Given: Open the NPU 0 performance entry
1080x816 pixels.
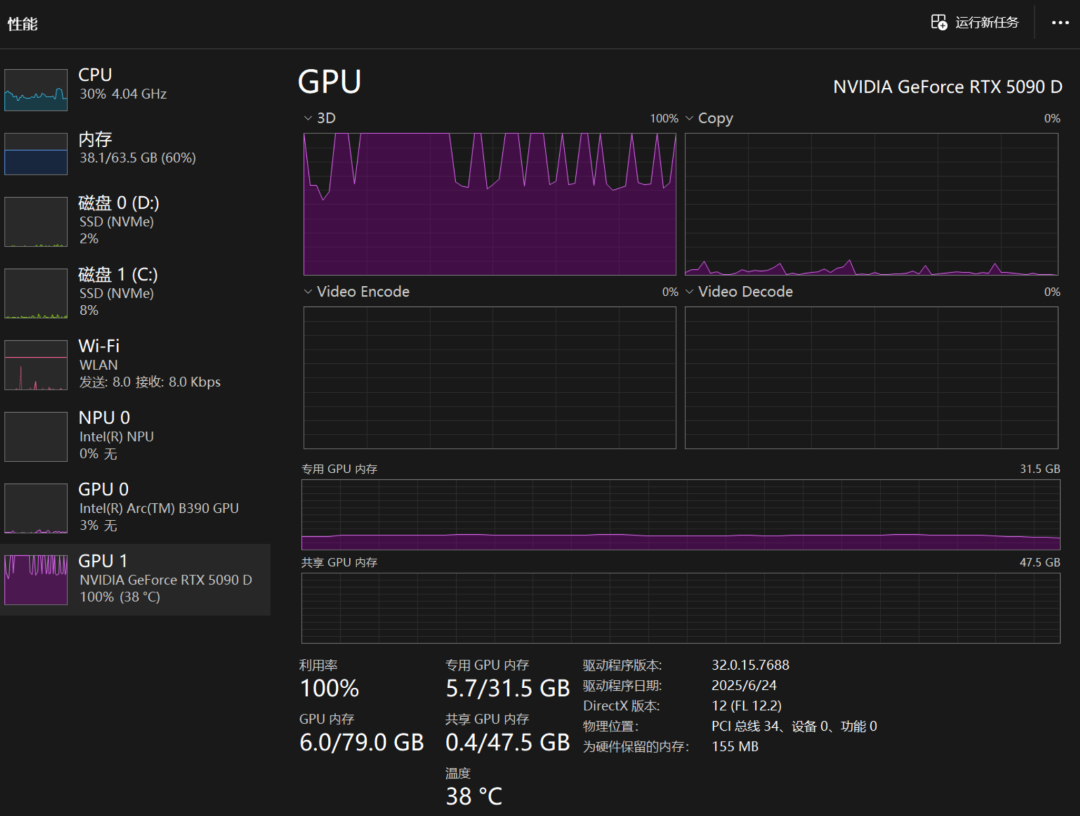Looking at the screenshot, I should click(136, 437).
